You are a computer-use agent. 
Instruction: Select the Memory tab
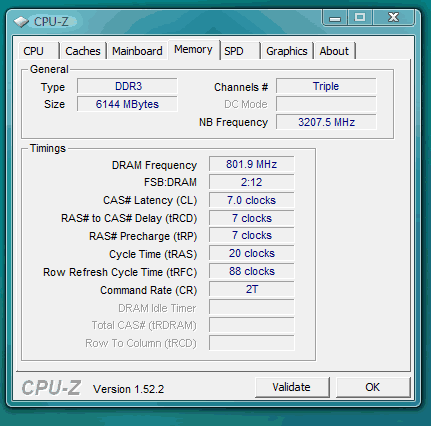click(193, 50)
